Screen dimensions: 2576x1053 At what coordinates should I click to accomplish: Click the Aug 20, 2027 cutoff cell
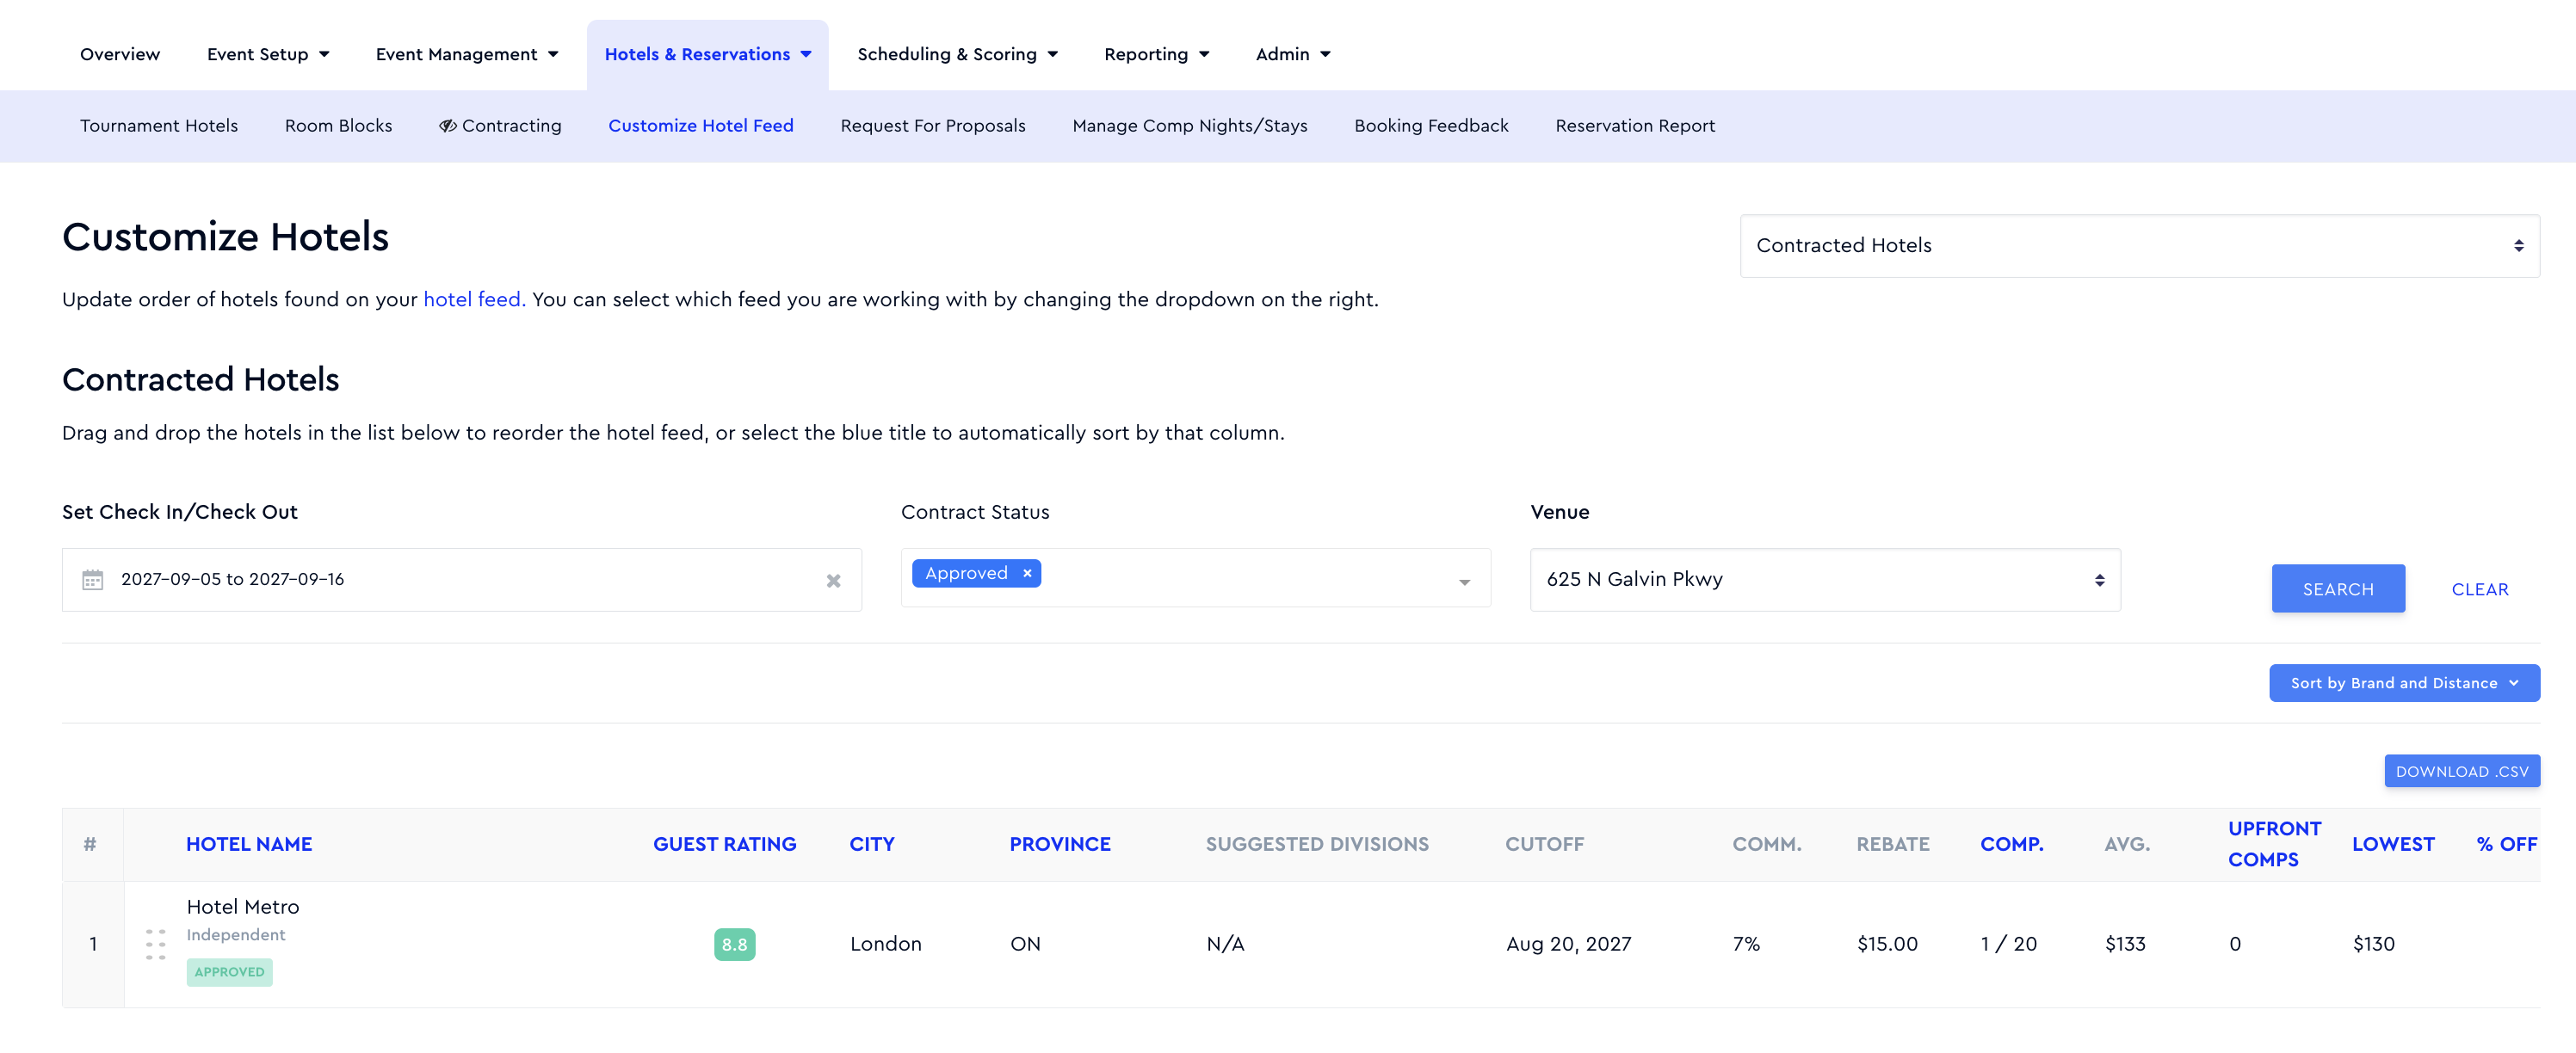point(1568,945)
